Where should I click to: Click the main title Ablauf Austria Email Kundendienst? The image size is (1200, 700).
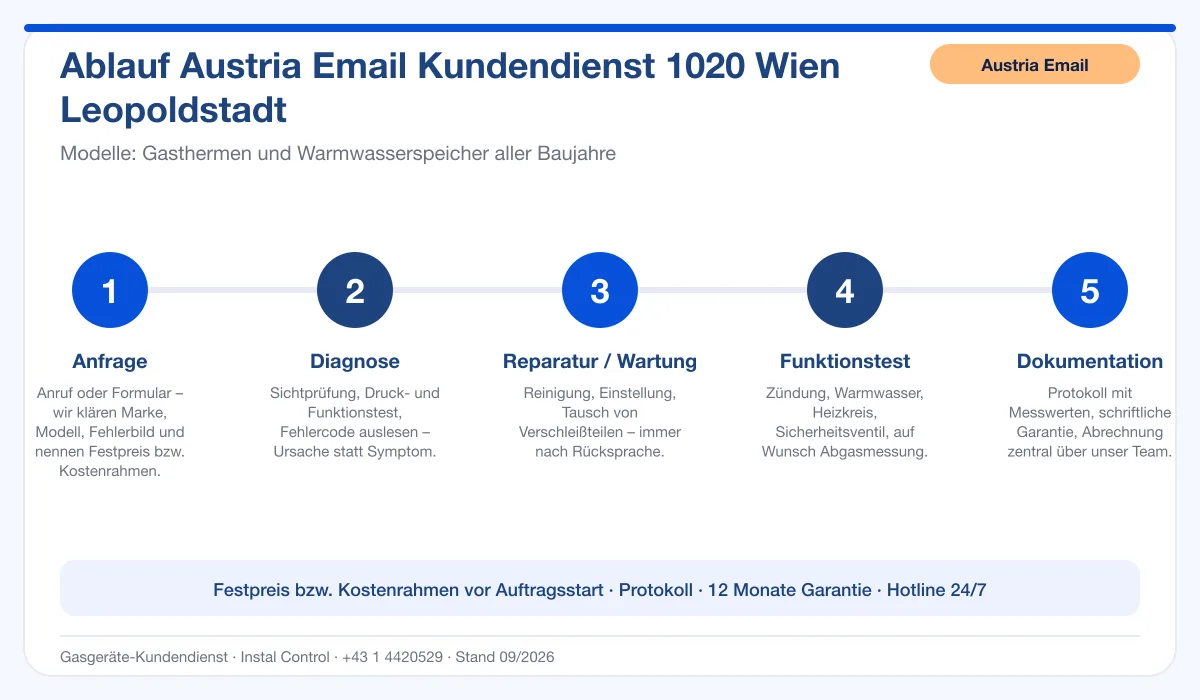(450, 87)
